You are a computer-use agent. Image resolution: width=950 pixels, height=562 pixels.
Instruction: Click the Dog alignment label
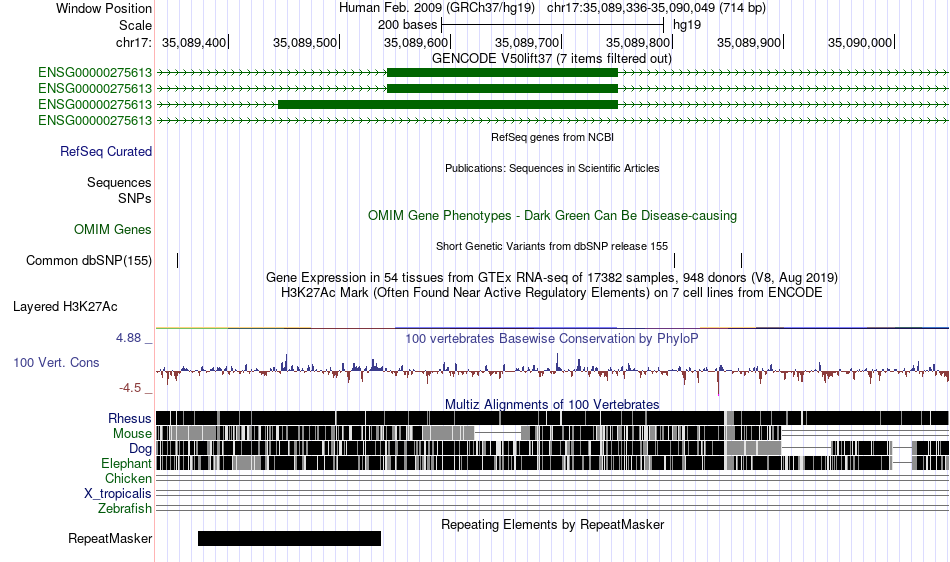point(140,448)
